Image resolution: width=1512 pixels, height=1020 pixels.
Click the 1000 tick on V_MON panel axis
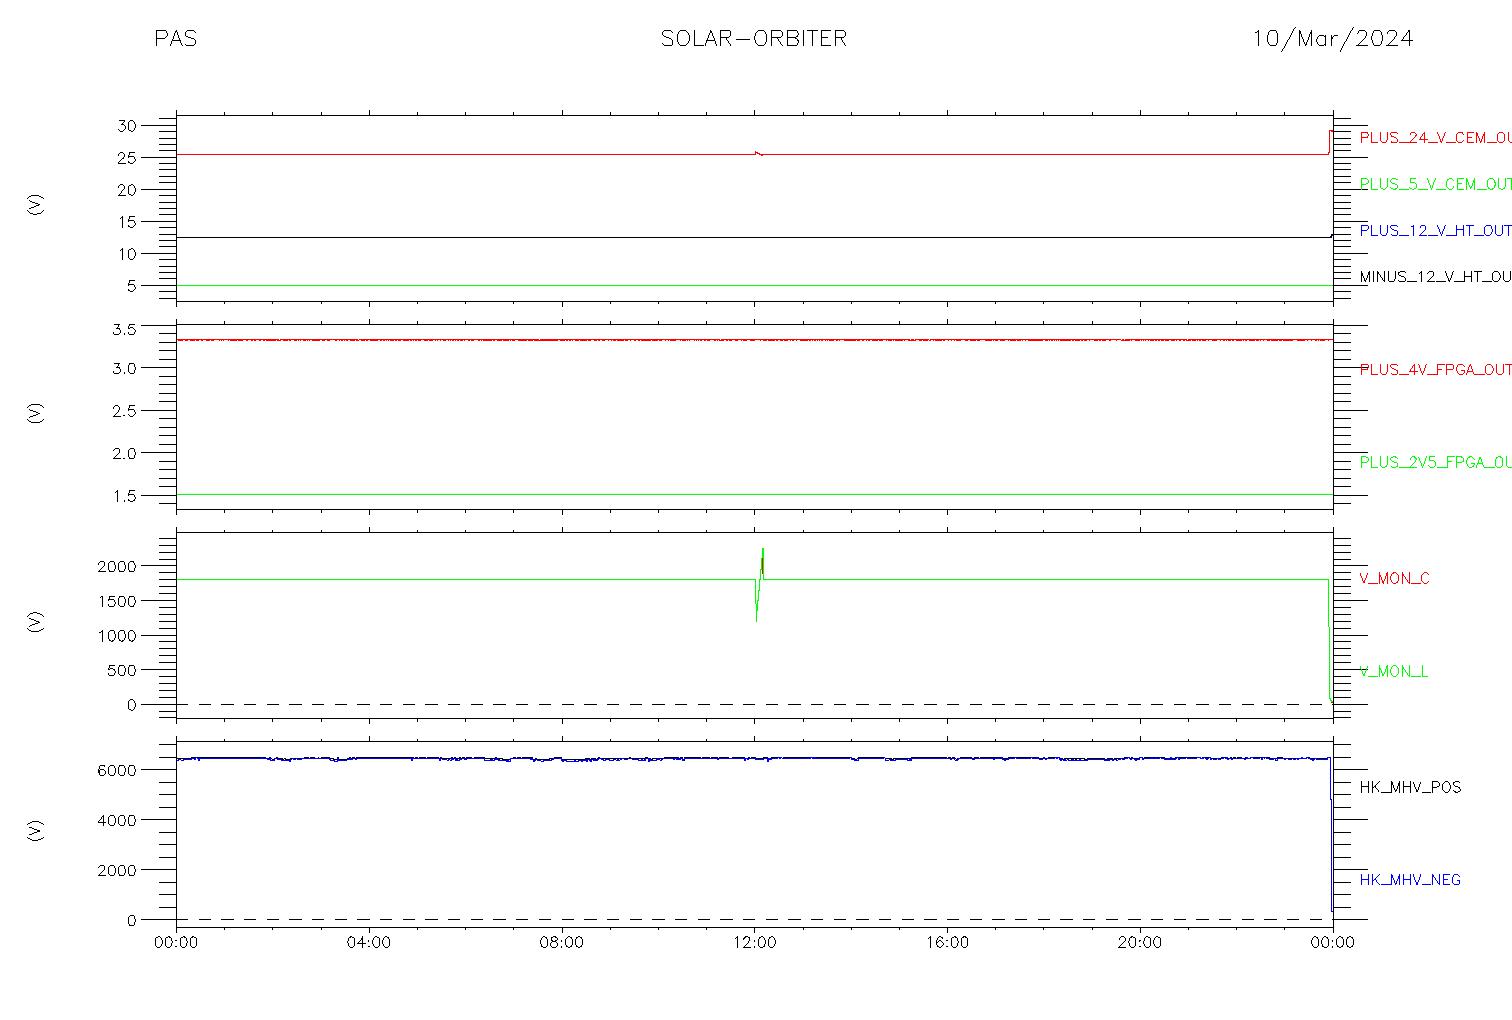(117, 636)
